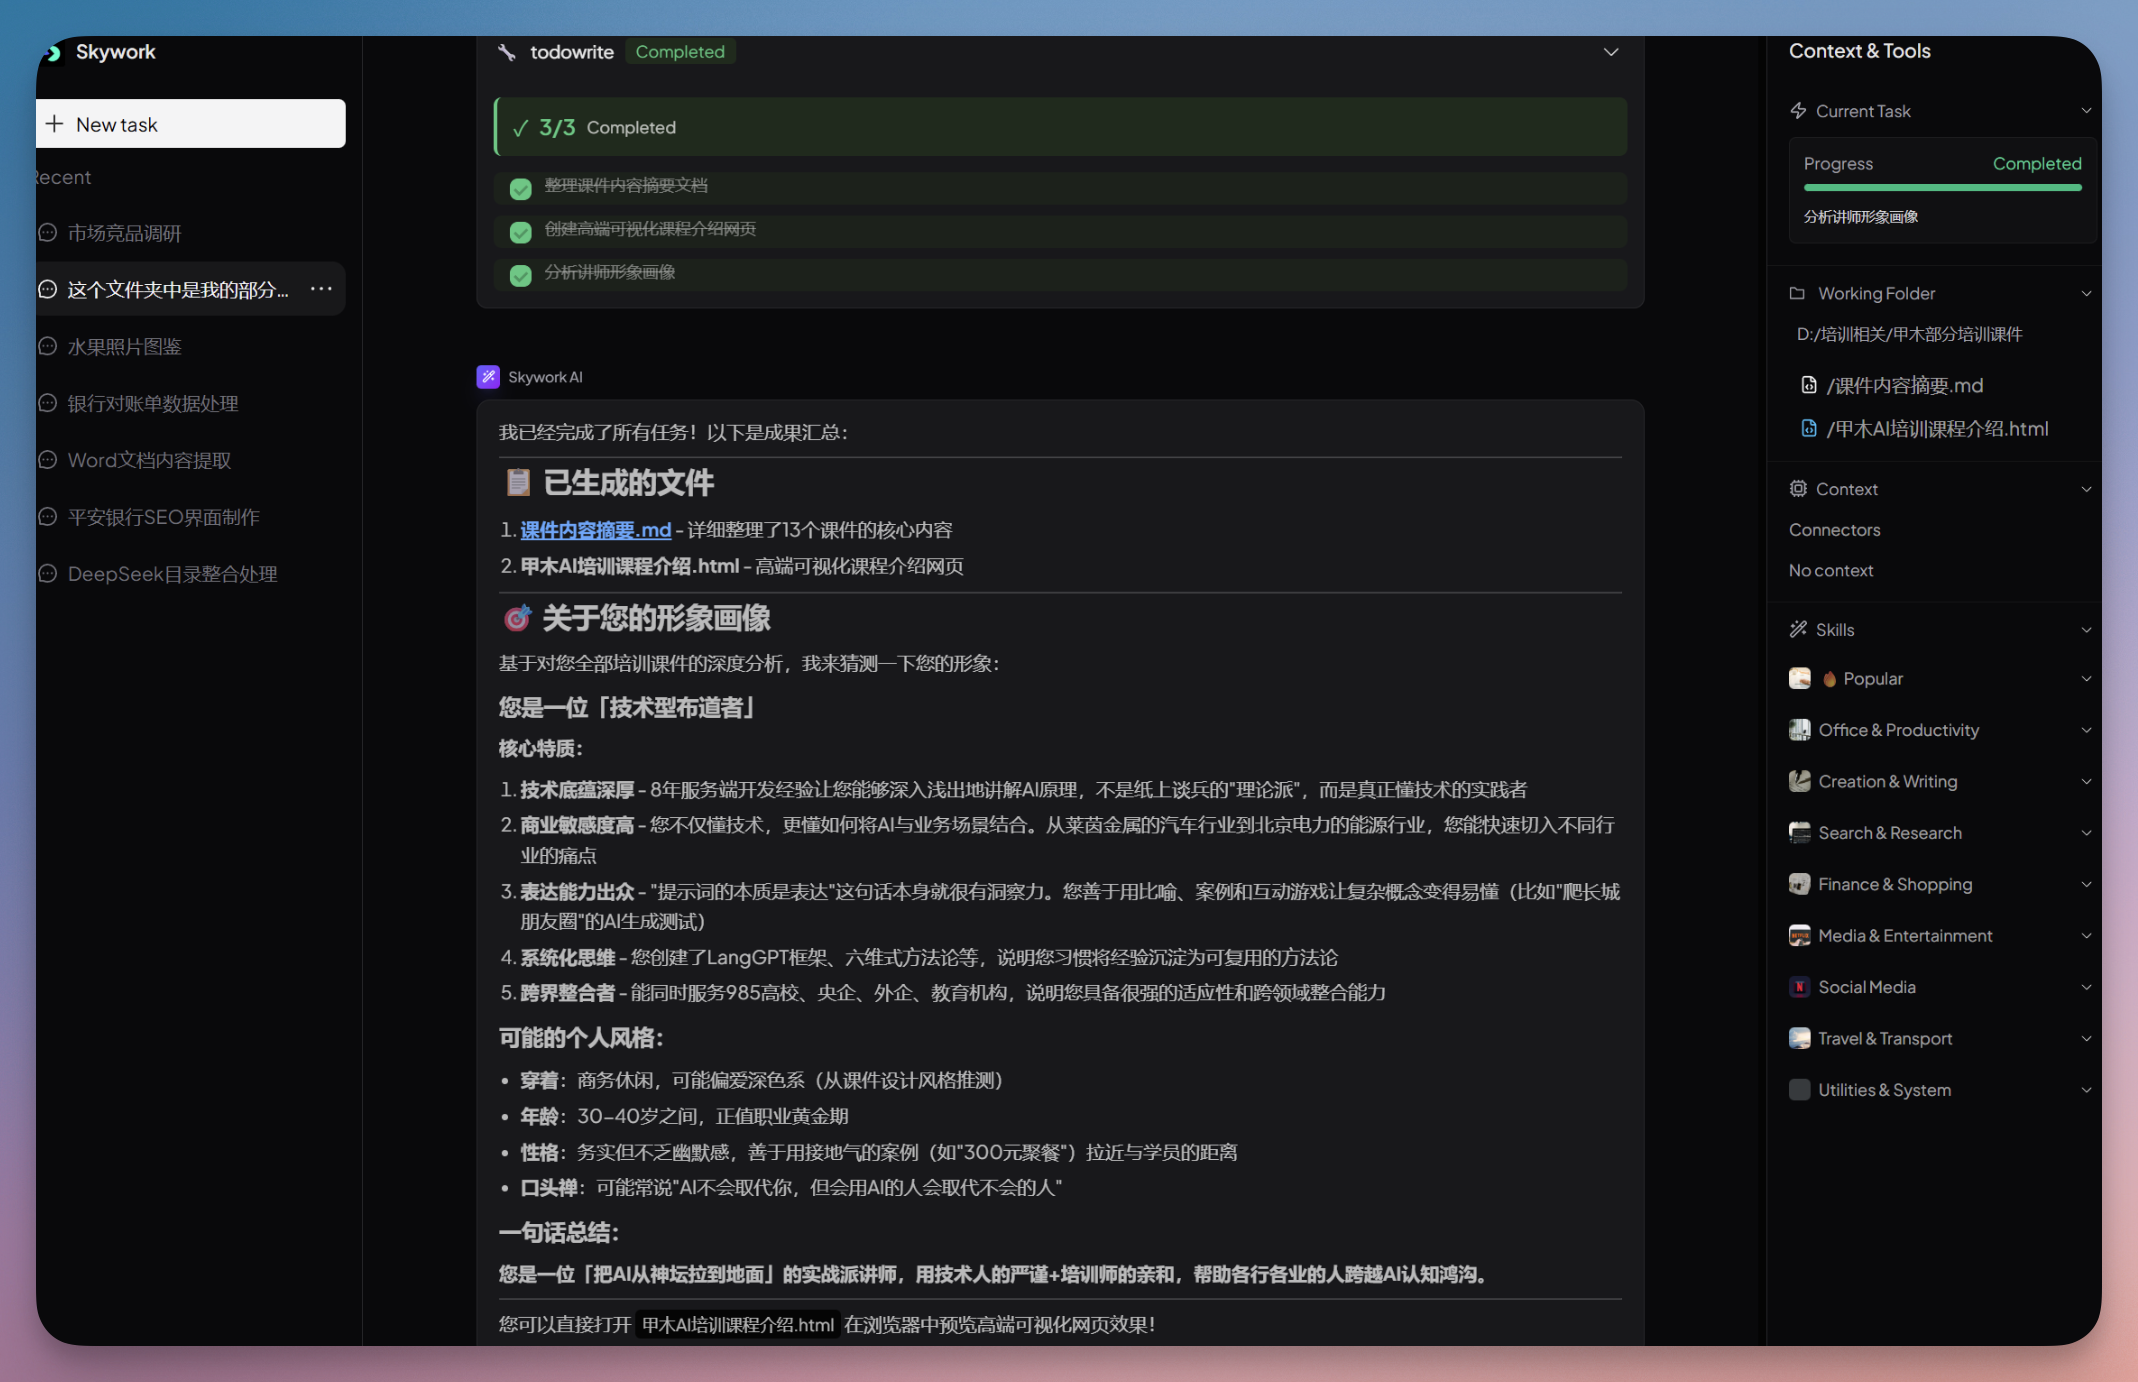Click the 关于您的形象画像 heading
Image resolution: width=2138 pixels, height=1382 pixels.
pos(656,618)
